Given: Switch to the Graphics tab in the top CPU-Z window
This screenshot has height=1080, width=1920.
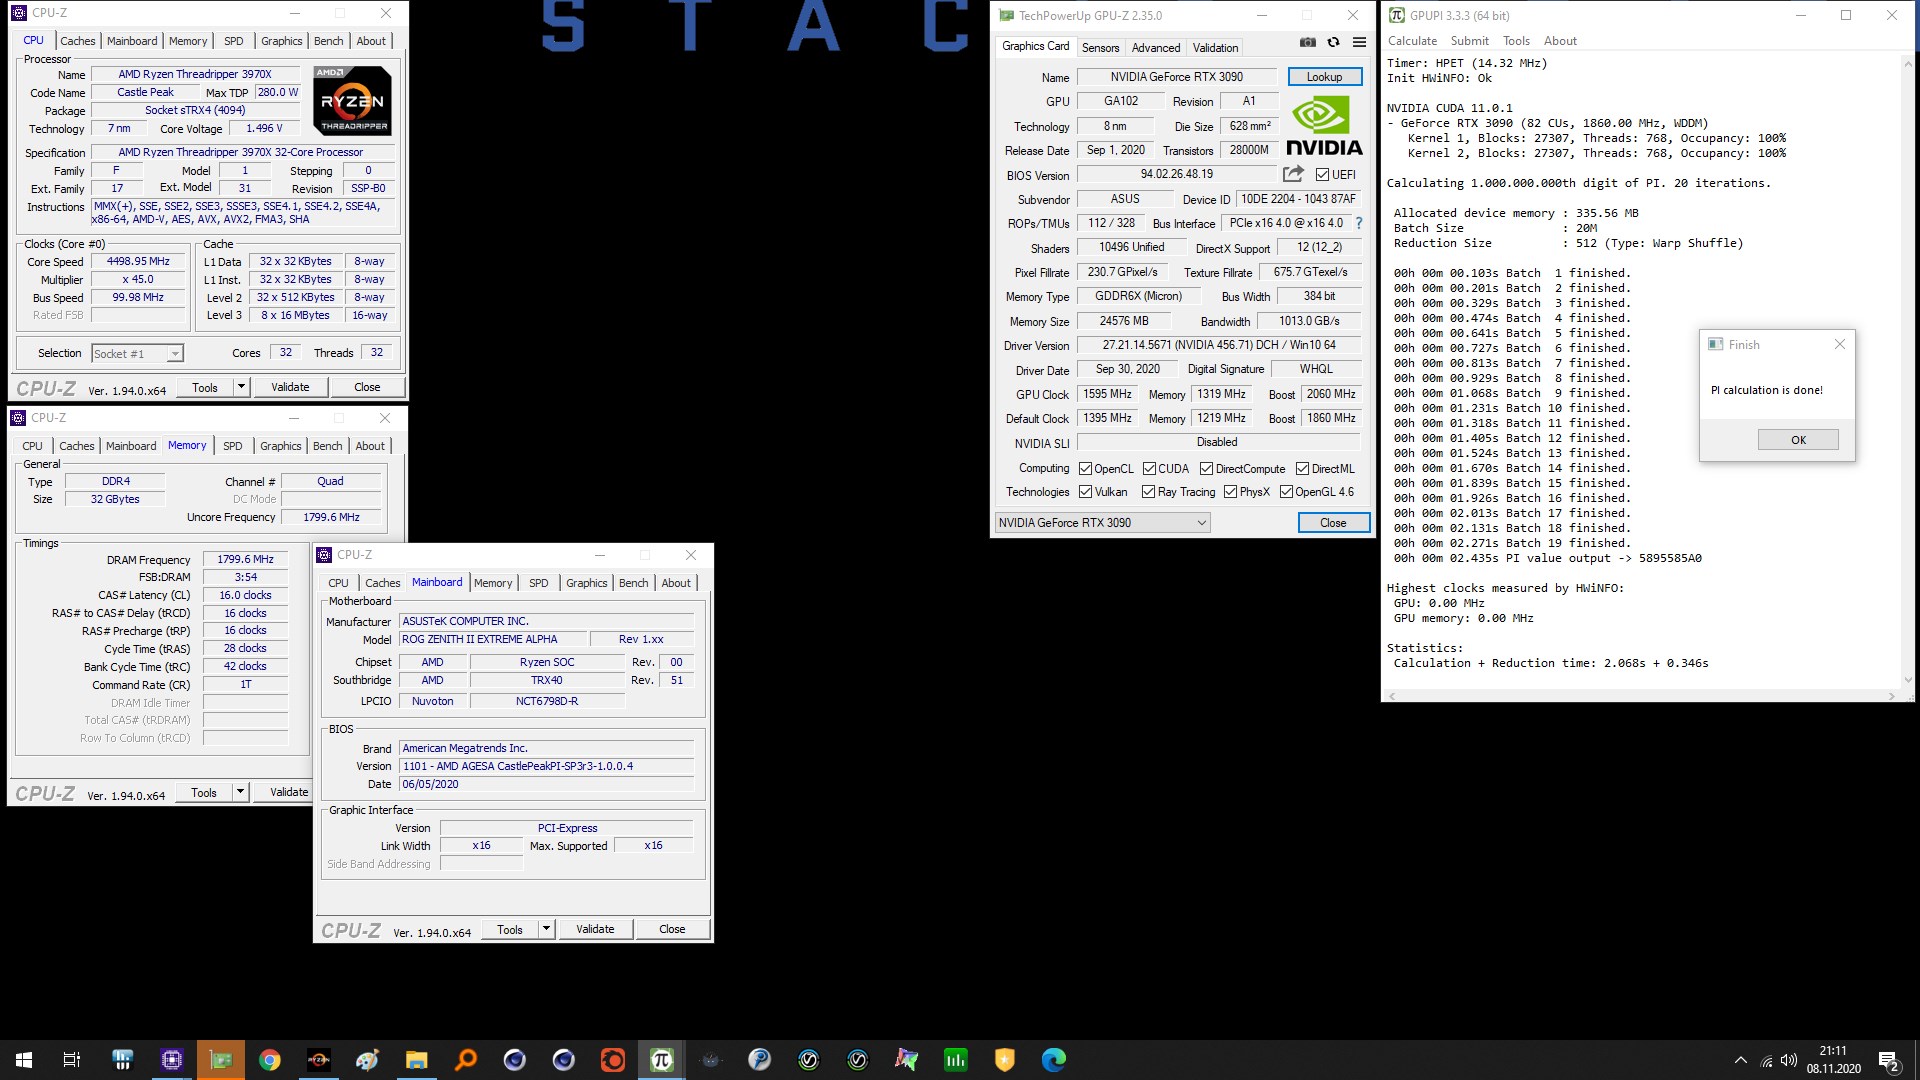Looking at the screenshot, I should point(281,41).
